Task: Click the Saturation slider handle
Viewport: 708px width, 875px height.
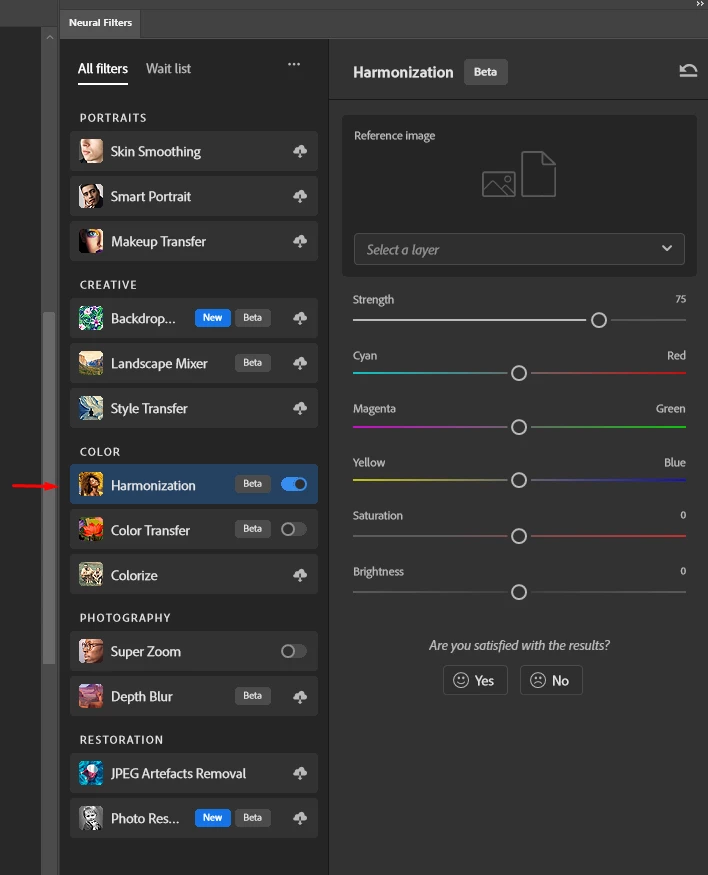Action: pos(519,536)
